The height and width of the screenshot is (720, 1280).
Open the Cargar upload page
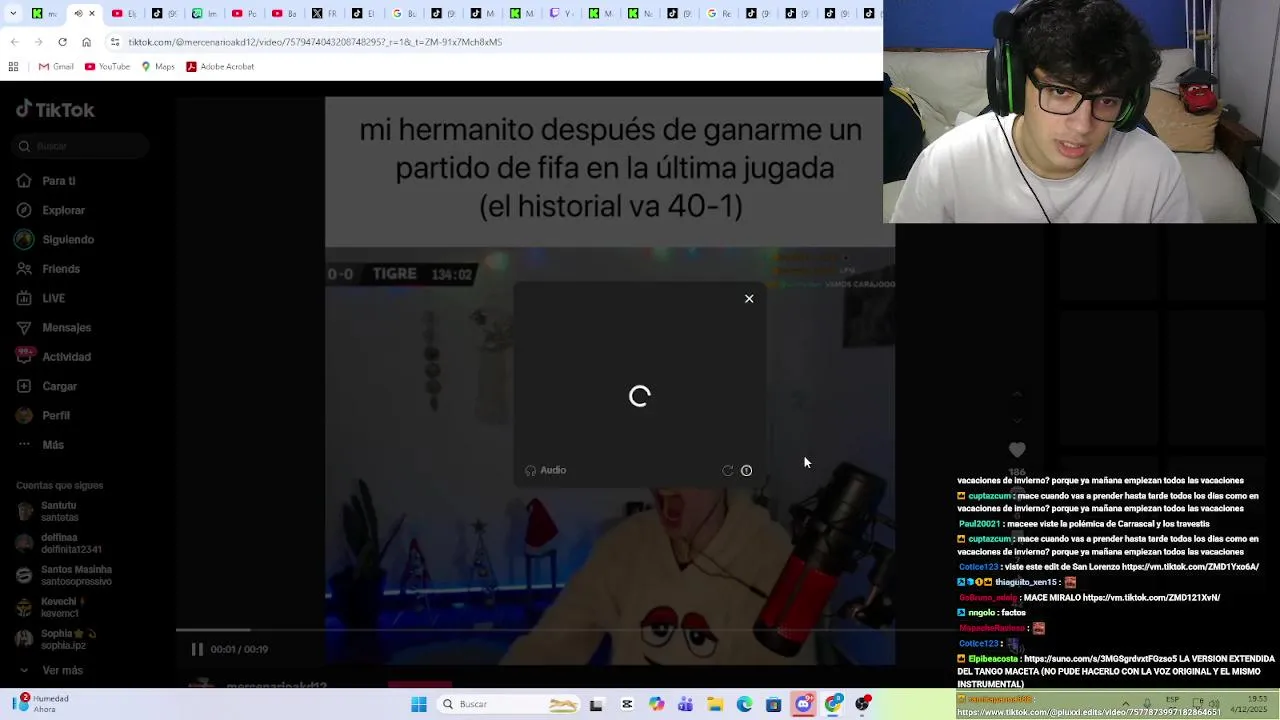point(47,386)
